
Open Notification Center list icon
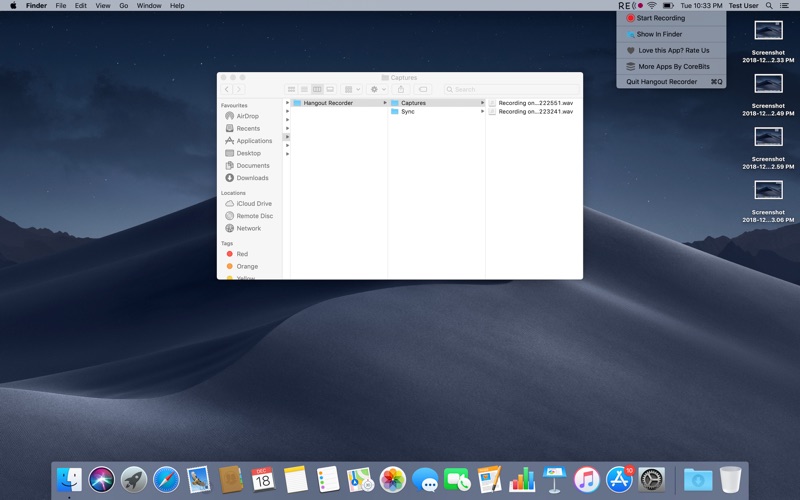click(785, 6)
